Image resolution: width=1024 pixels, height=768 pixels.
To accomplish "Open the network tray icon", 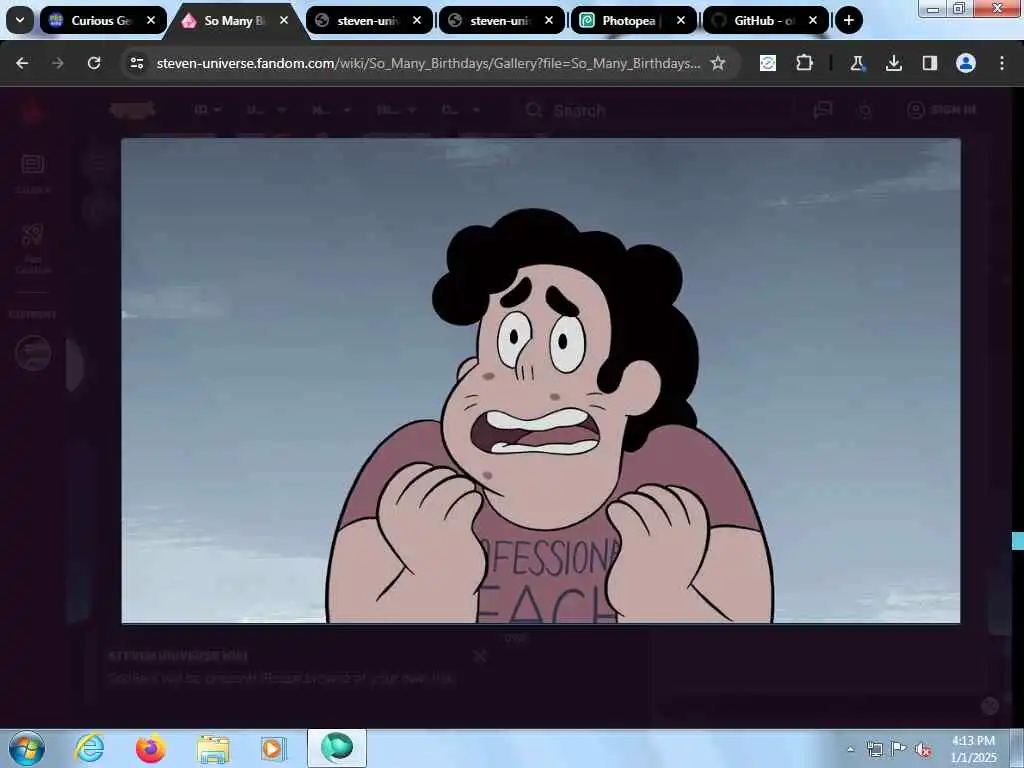I will pos(874,749).
